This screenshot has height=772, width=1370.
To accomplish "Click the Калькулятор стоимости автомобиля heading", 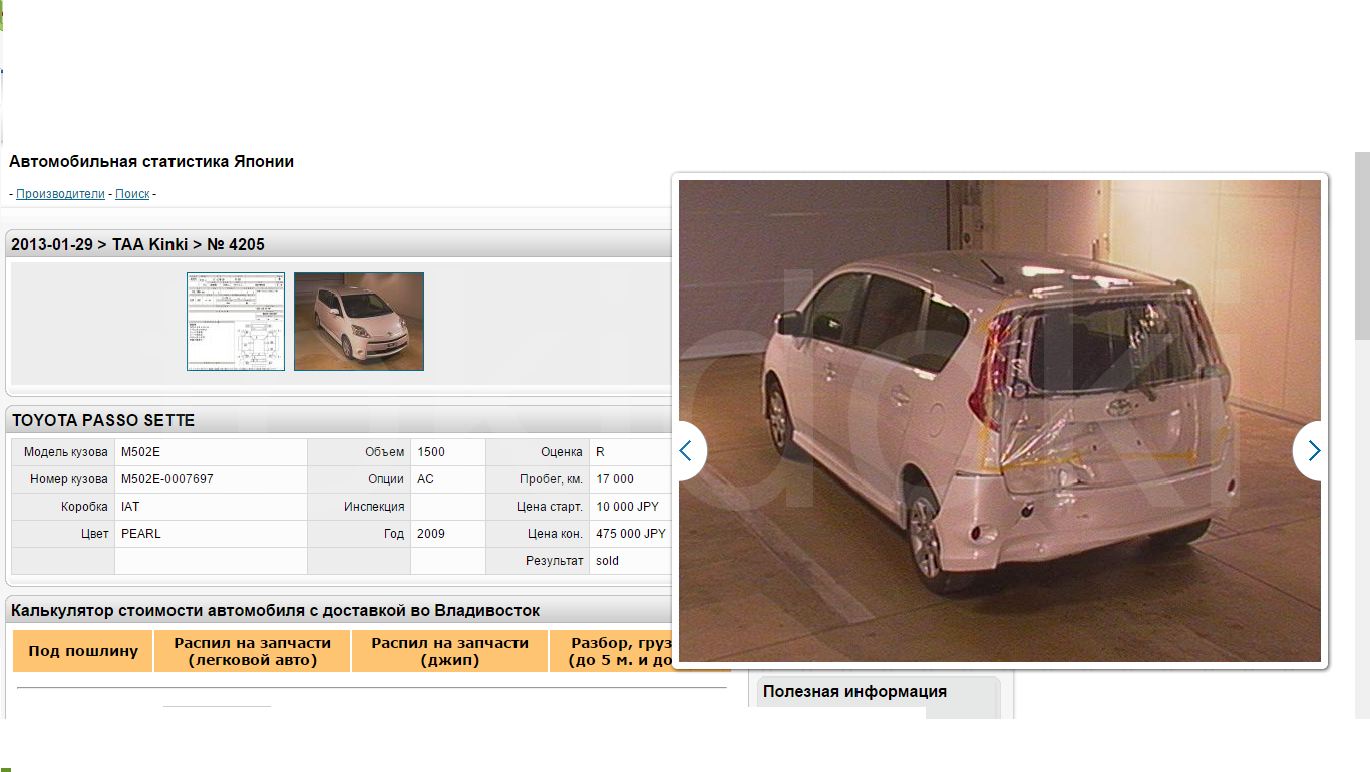I will 276,610.
